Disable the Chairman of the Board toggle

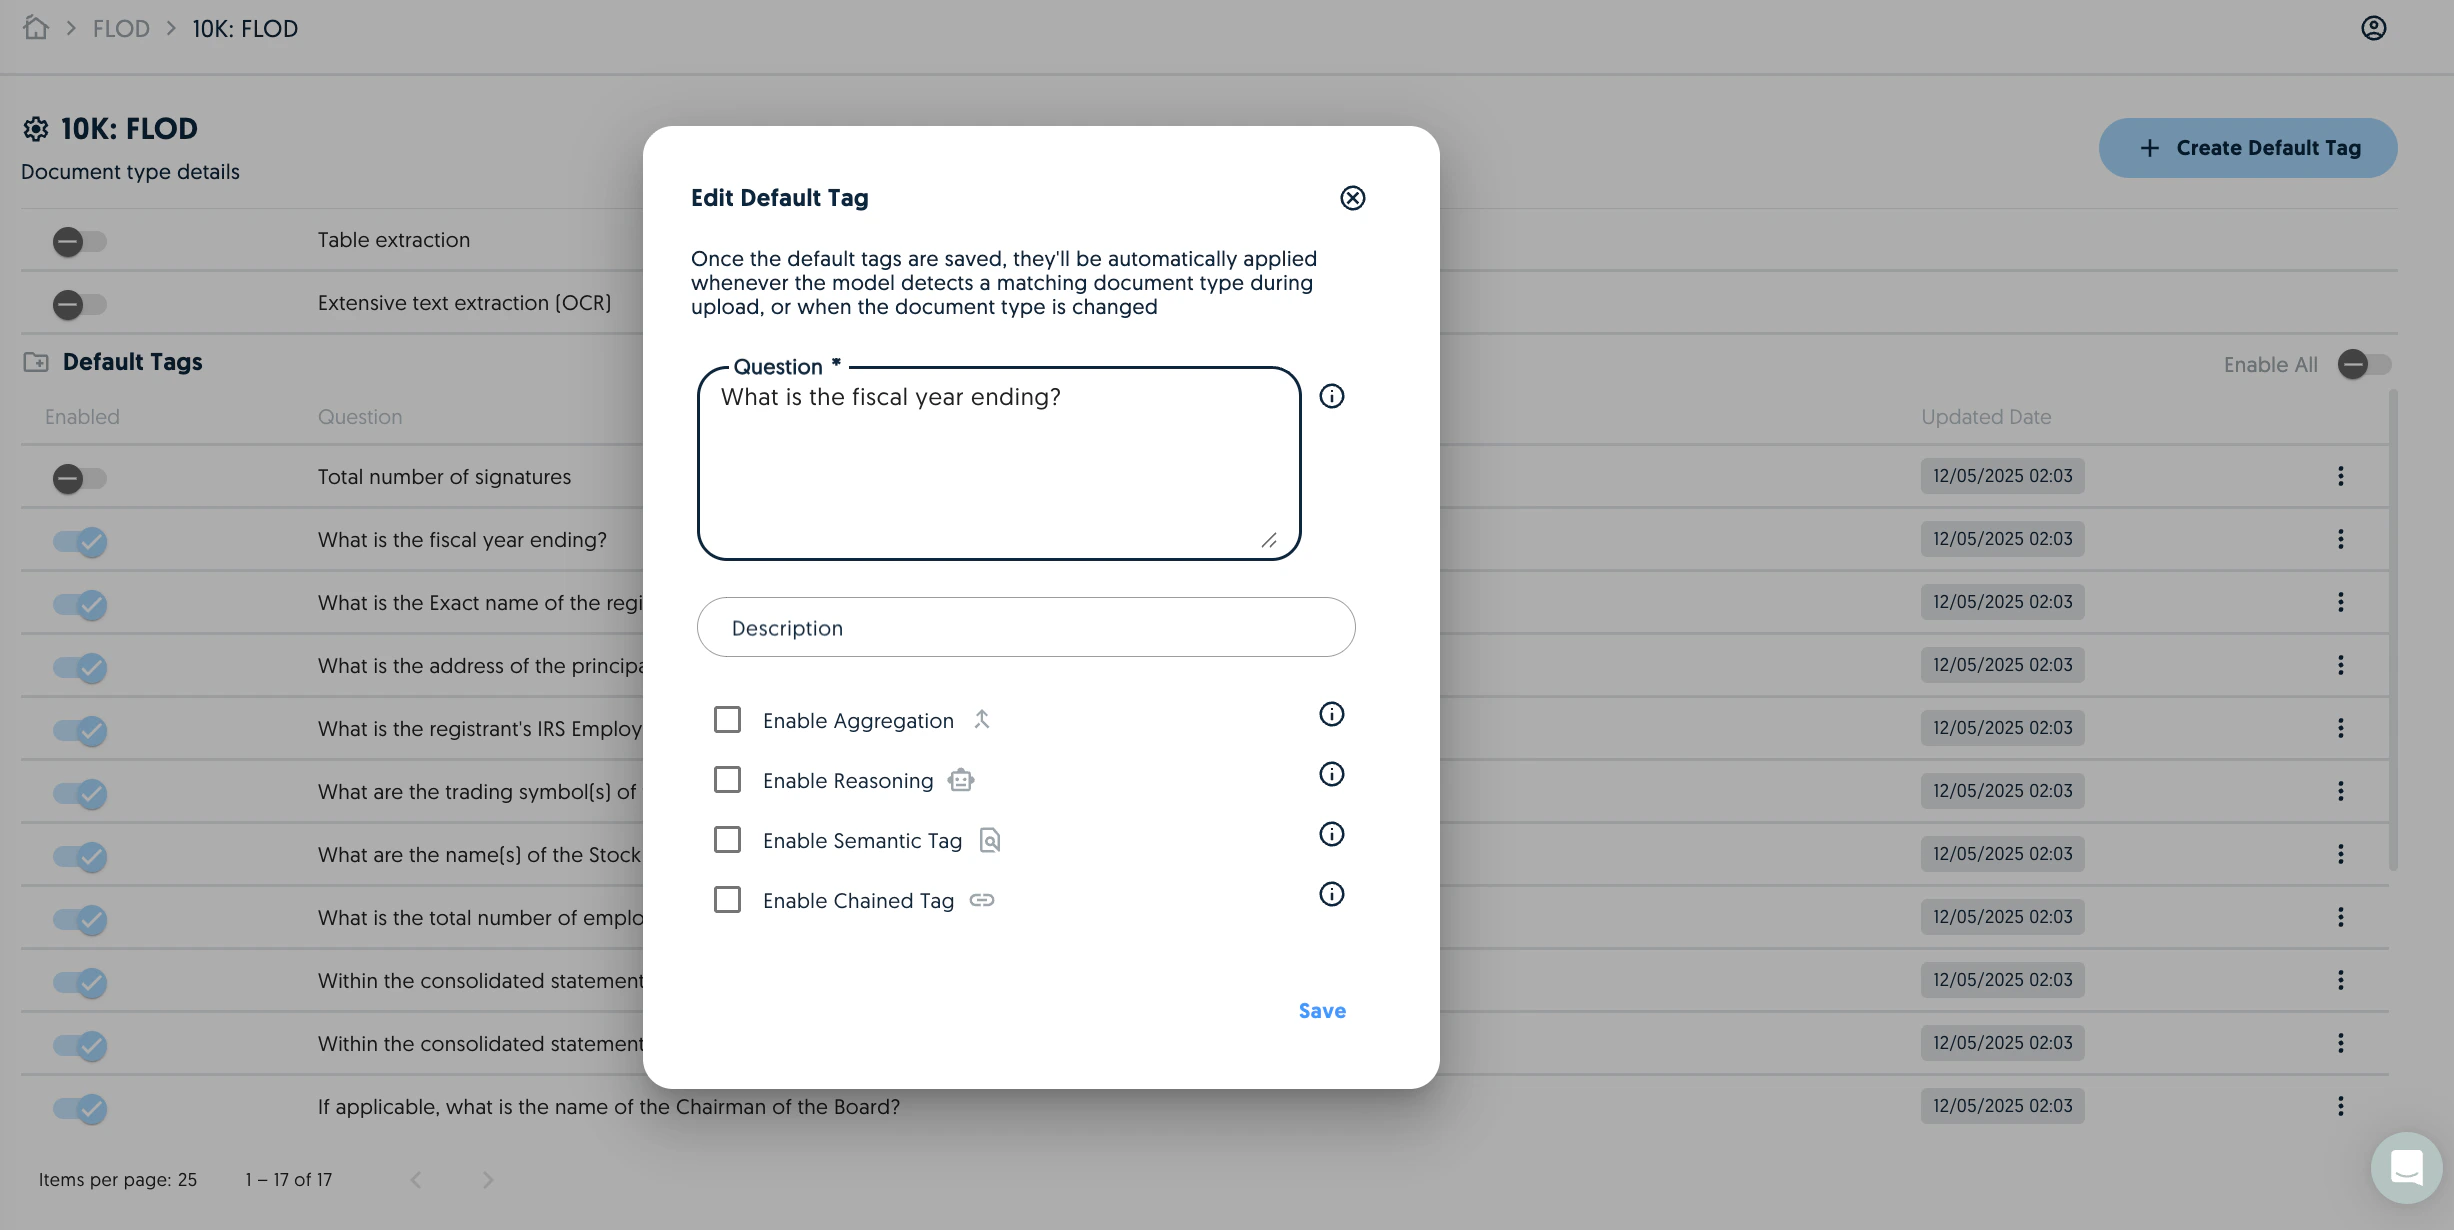[80, 1108]
